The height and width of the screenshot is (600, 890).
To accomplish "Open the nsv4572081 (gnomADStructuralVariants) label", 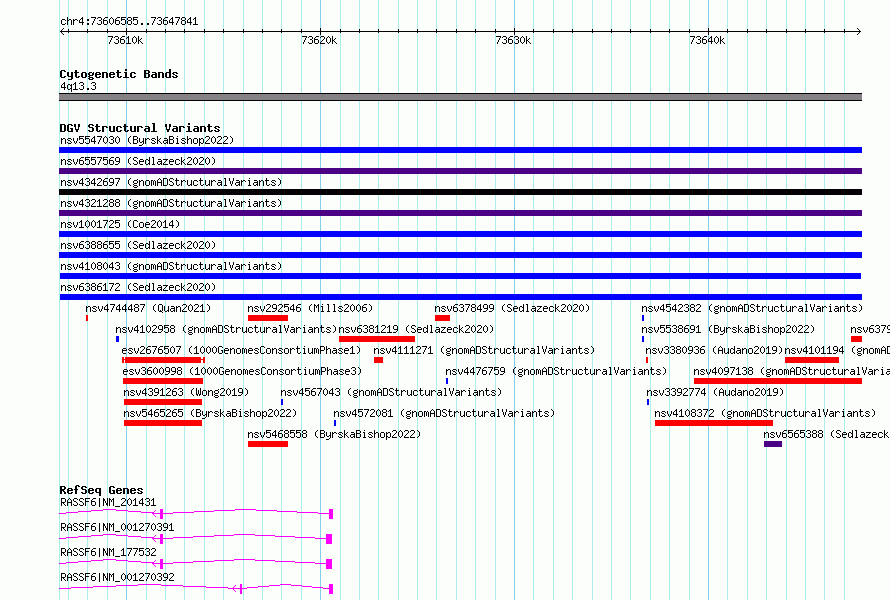I will pos(444,413).
